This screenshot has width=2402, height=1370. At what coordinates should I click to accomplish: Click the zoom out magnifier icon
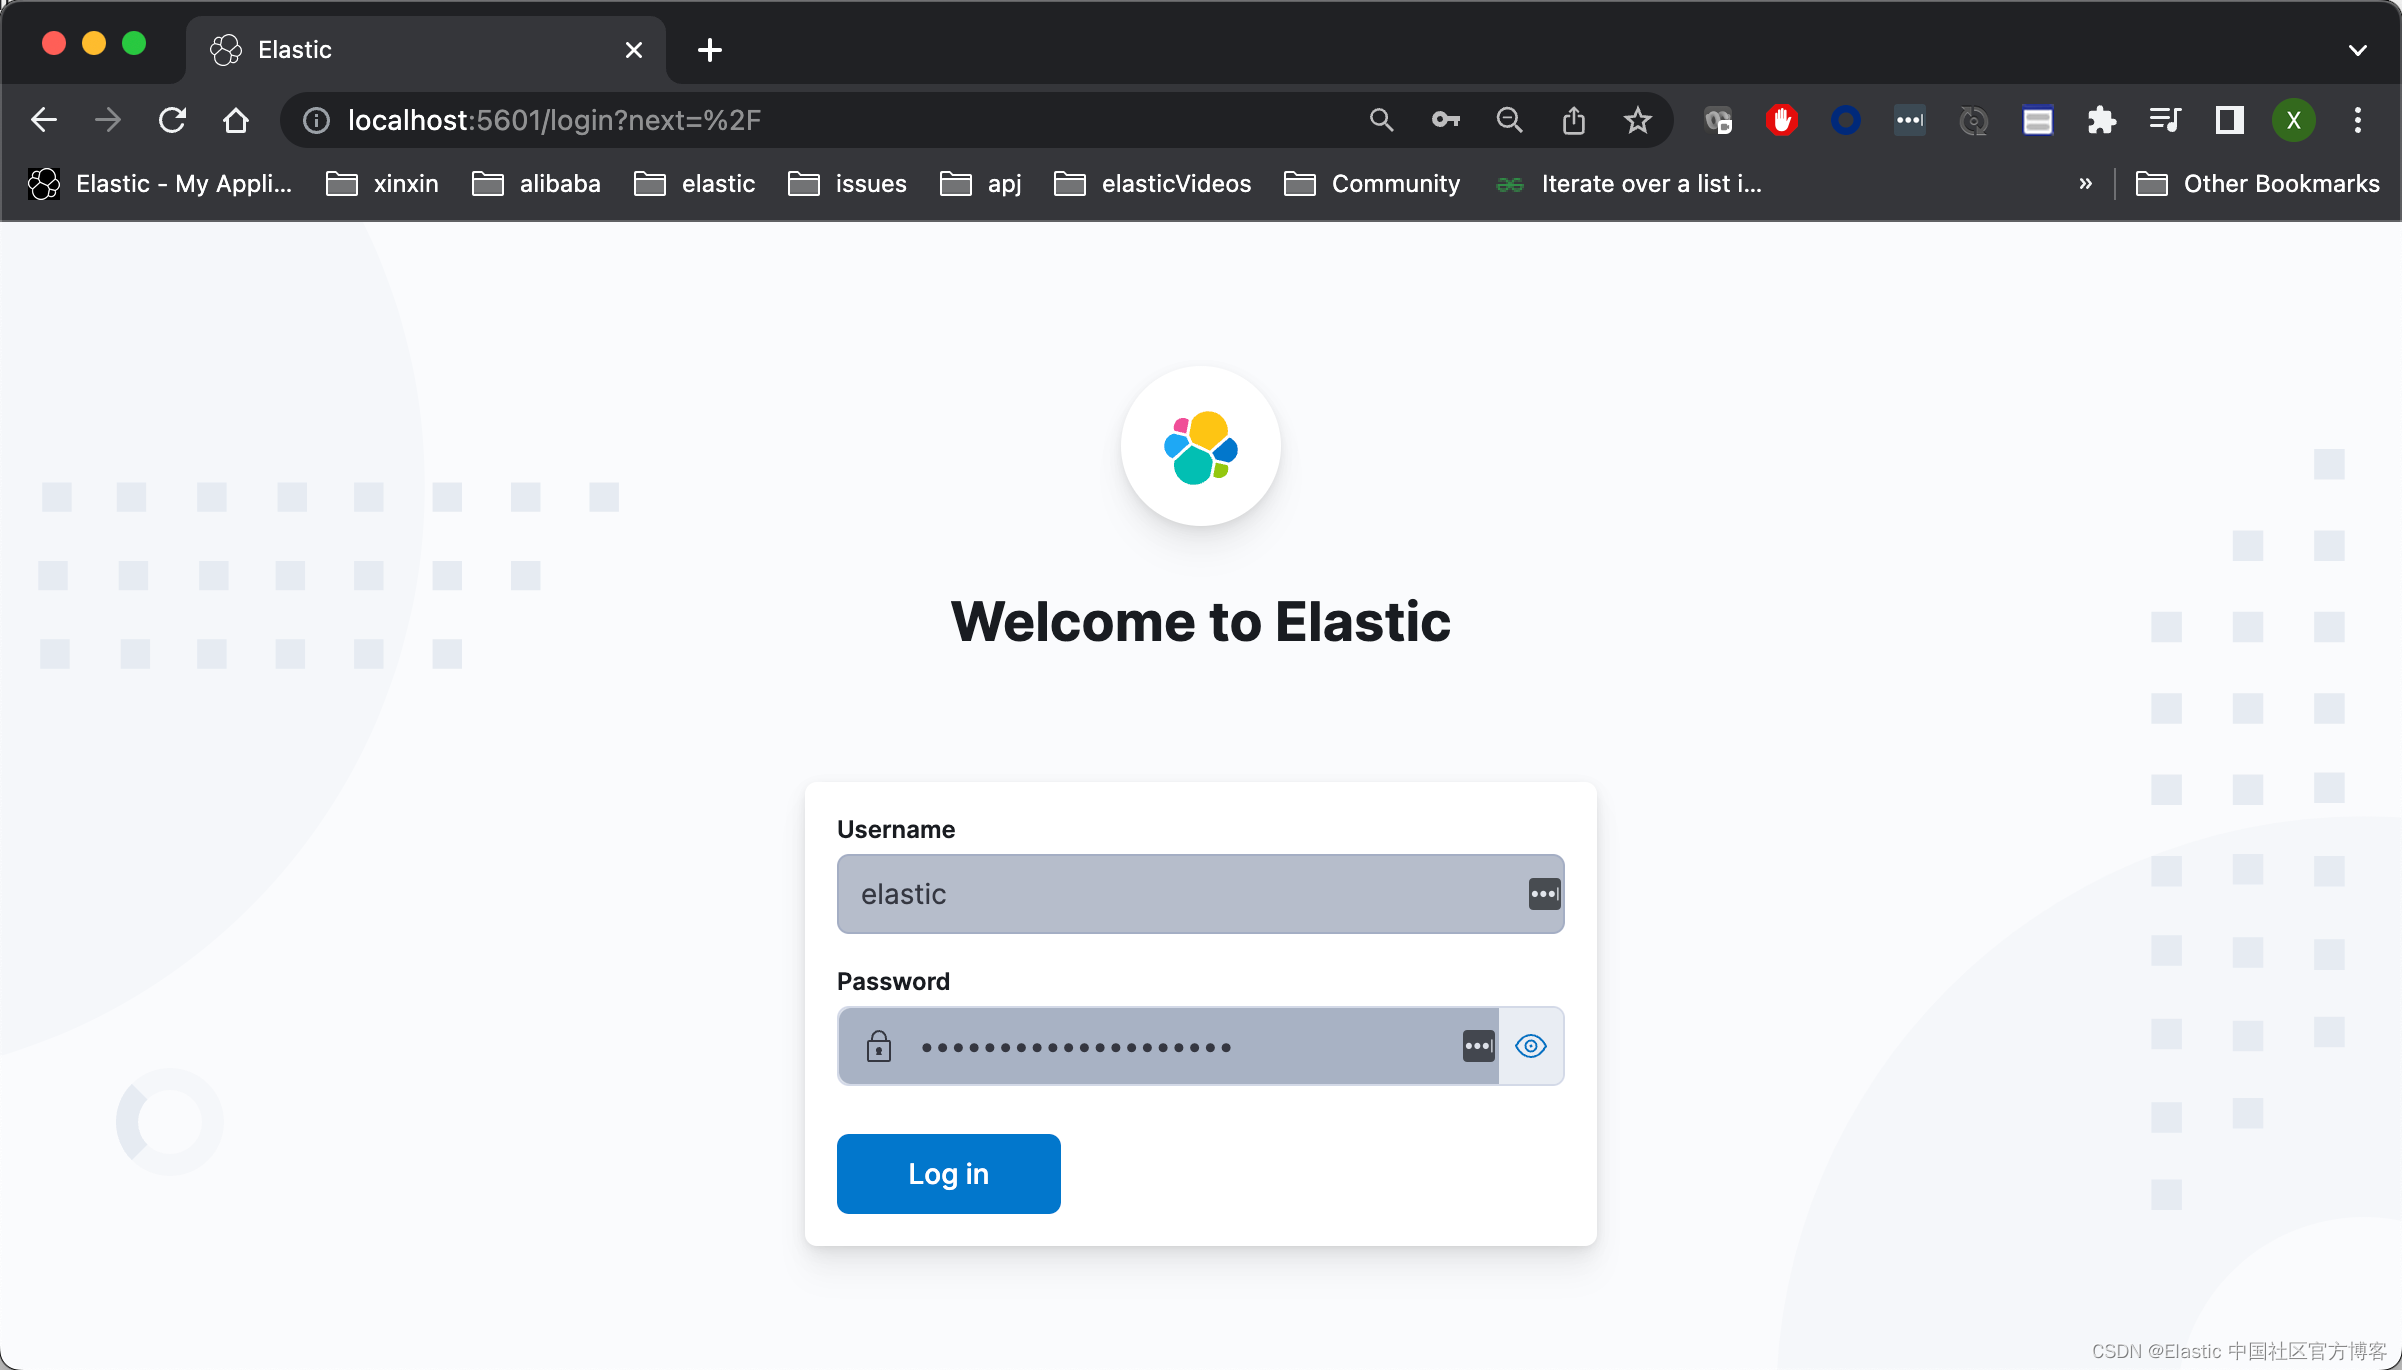(1509, 121)
